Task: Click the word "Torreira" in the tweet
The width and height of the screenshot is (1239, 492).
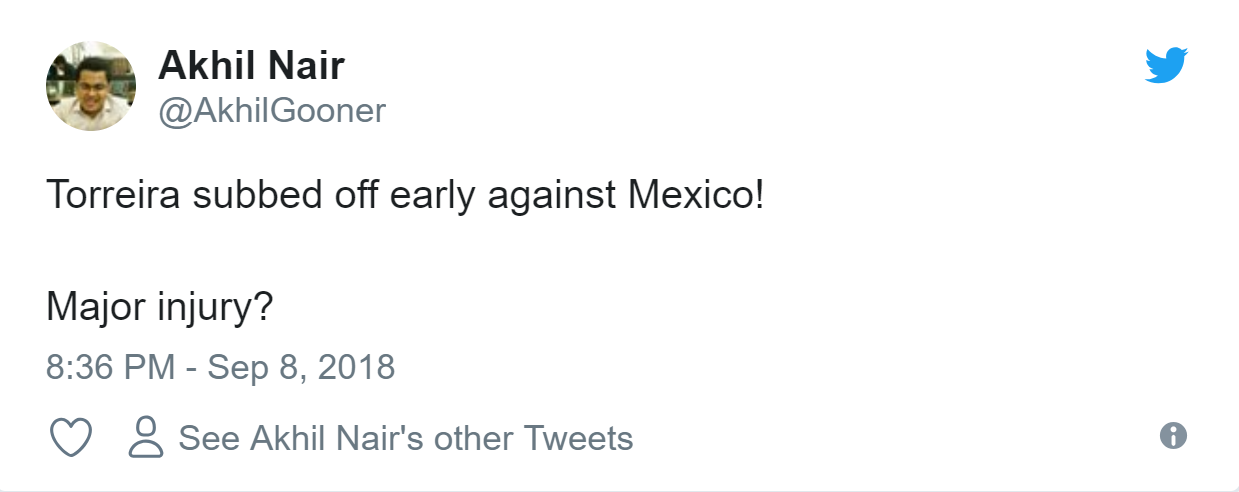Action: coord(112,195)
